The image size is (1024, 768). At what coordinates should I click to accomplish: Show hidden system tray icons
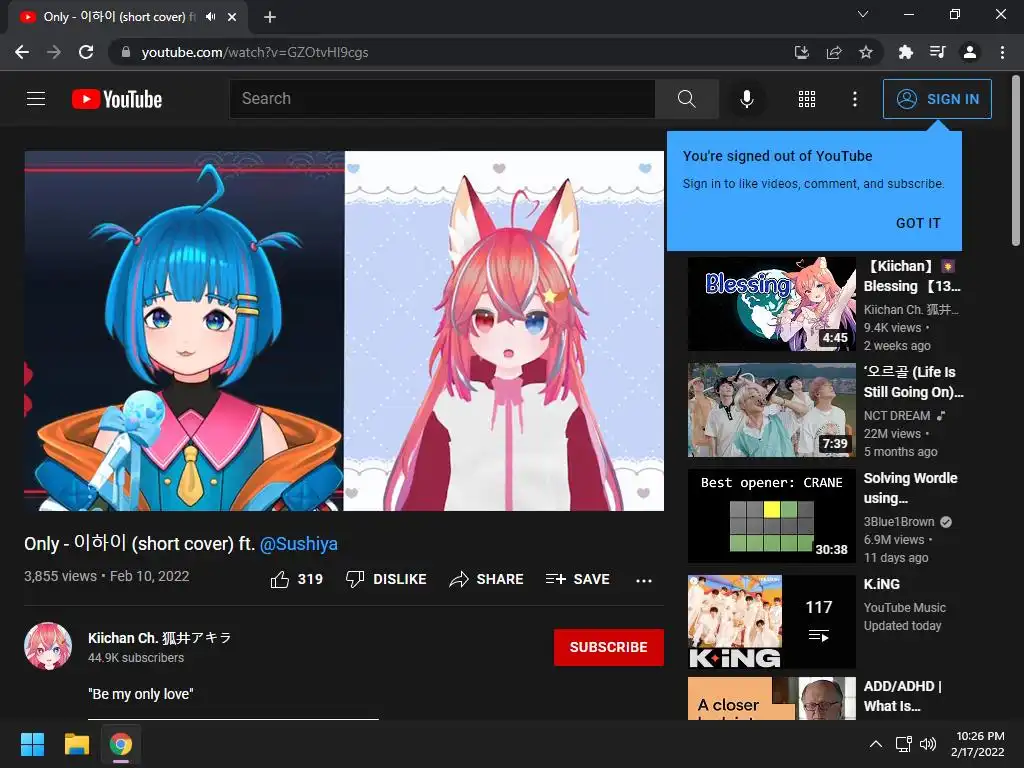pyautogui.click(x=876, y=744)
